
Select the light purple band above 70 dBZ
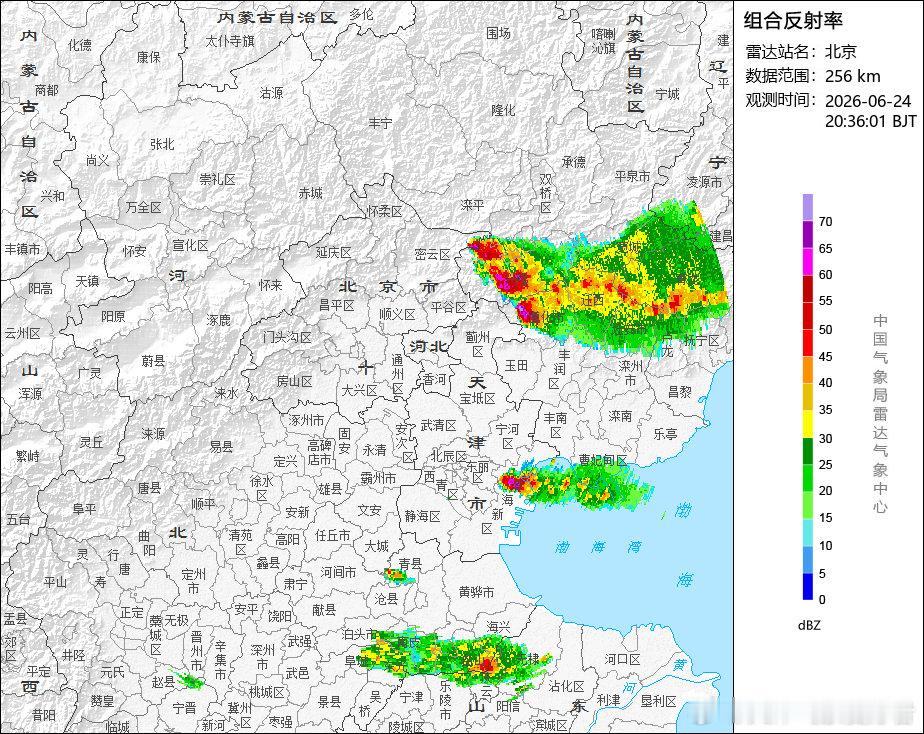click(x=808, y=207)
